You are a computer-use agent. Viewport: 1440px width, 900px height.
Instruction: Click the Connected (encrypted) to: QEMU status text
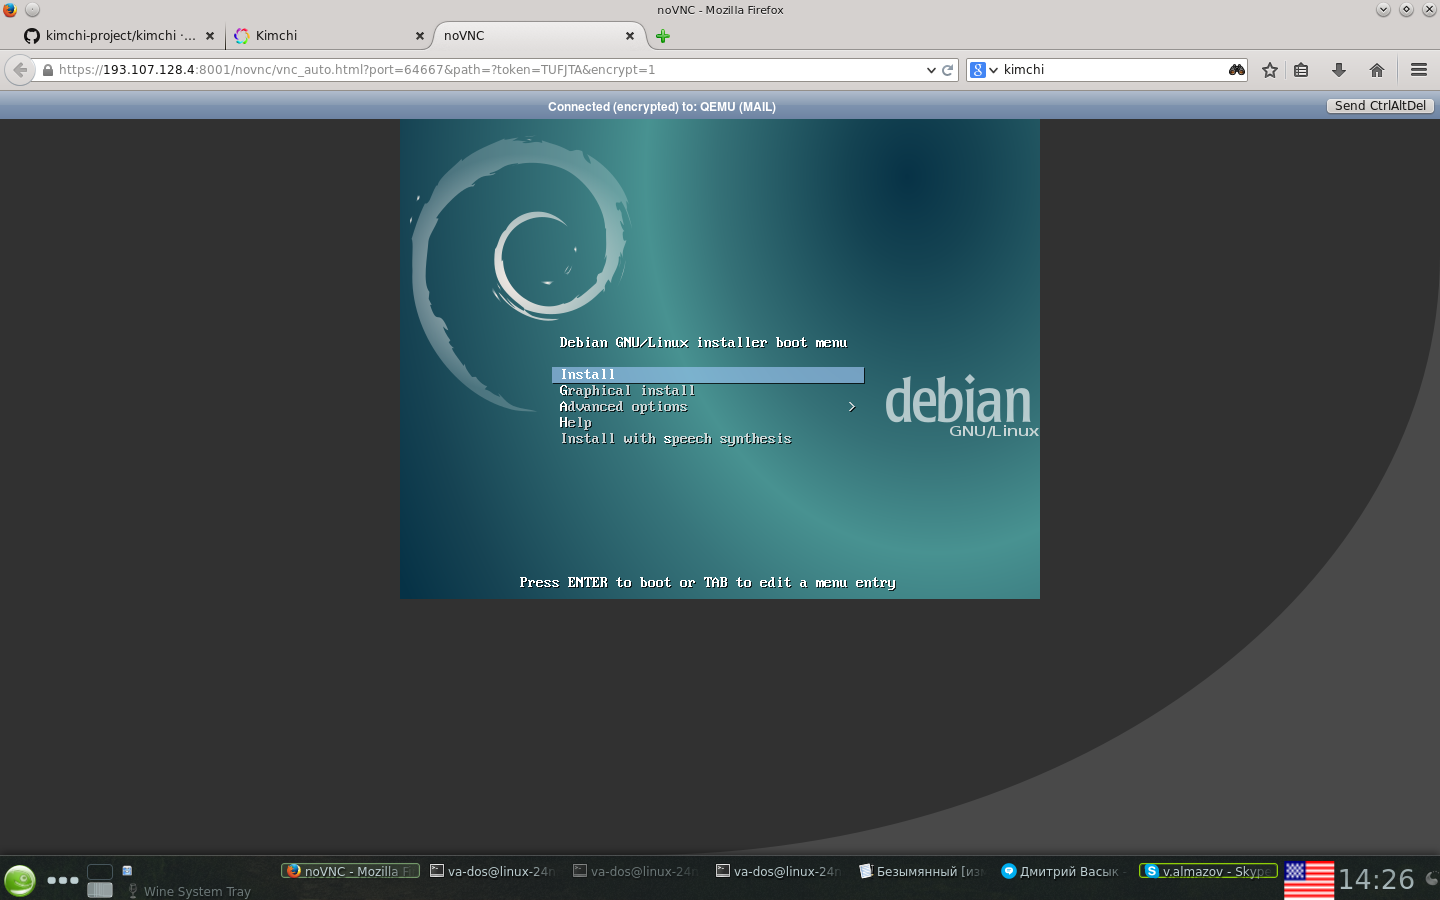click(662, 107)
